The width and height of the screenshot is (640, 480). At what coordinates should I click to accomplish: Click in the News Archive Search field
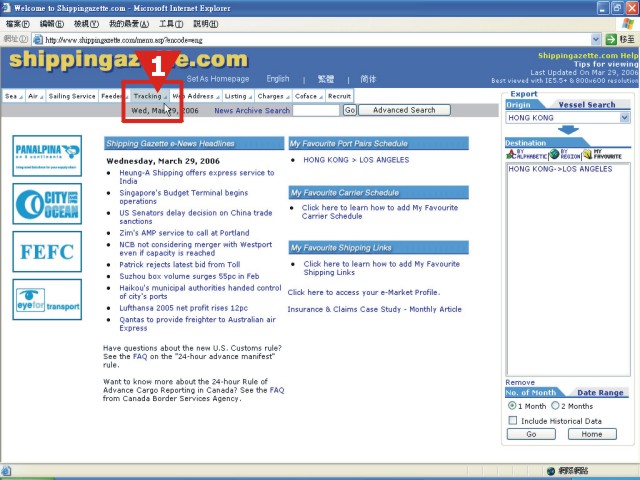coord(316,110)
